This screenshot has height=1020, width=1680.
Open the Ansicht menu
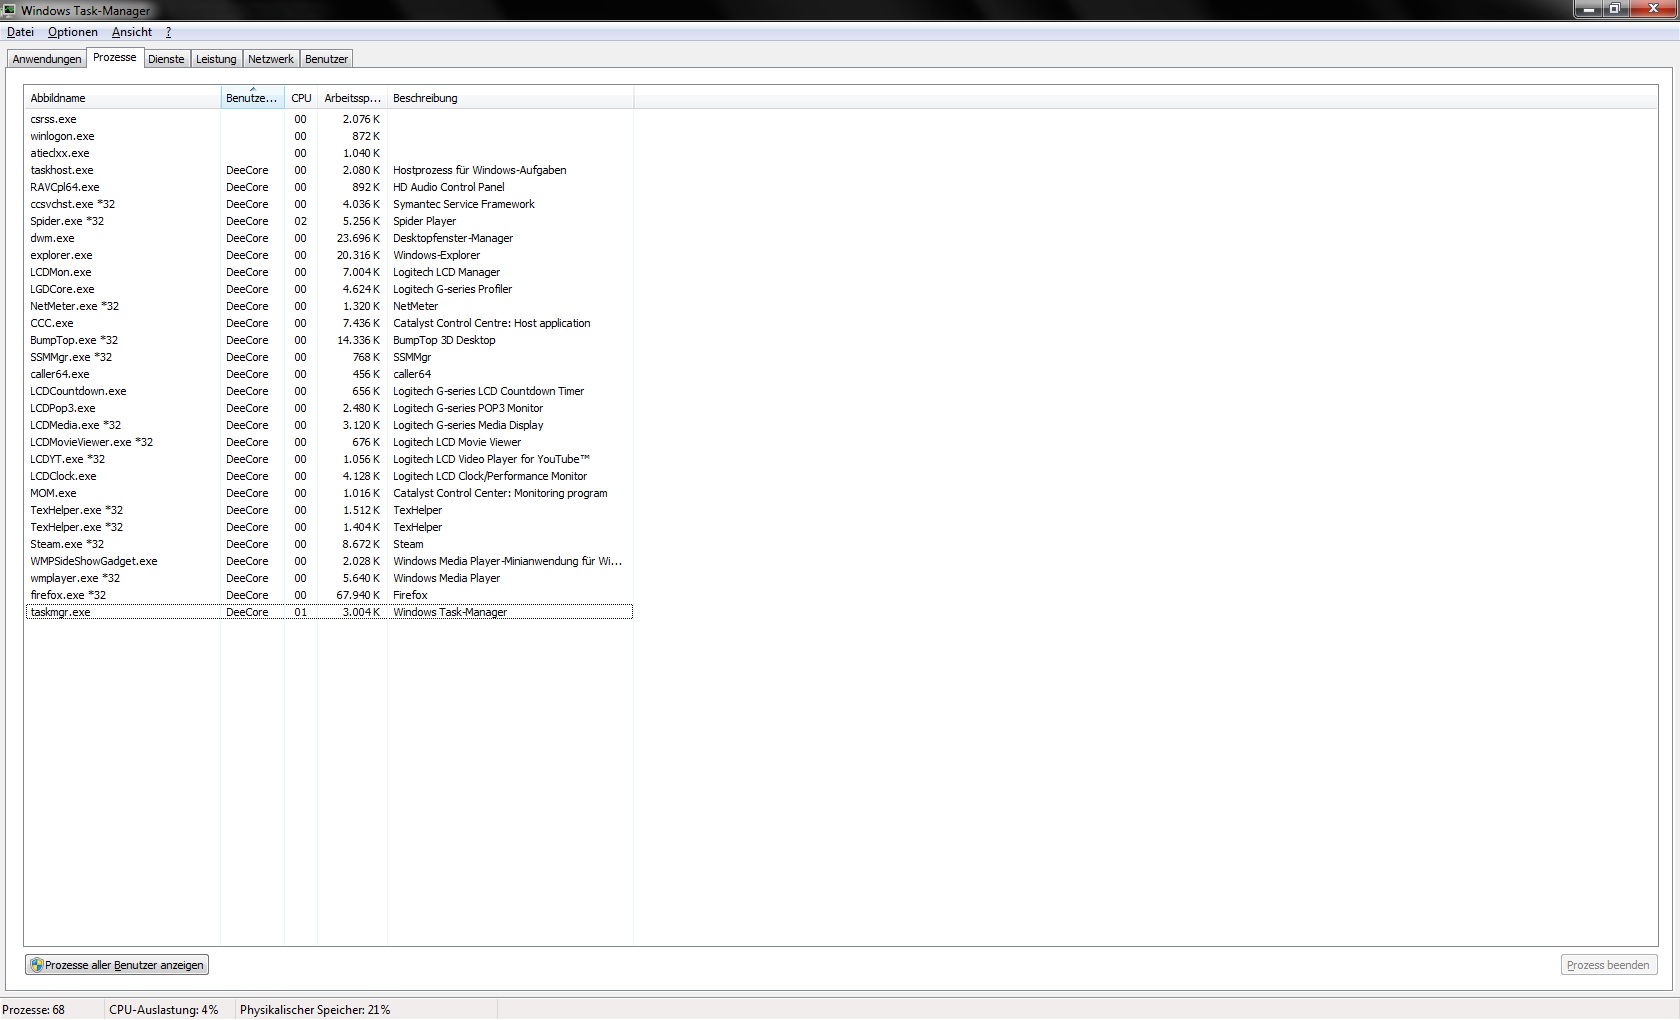pos(132,32)
